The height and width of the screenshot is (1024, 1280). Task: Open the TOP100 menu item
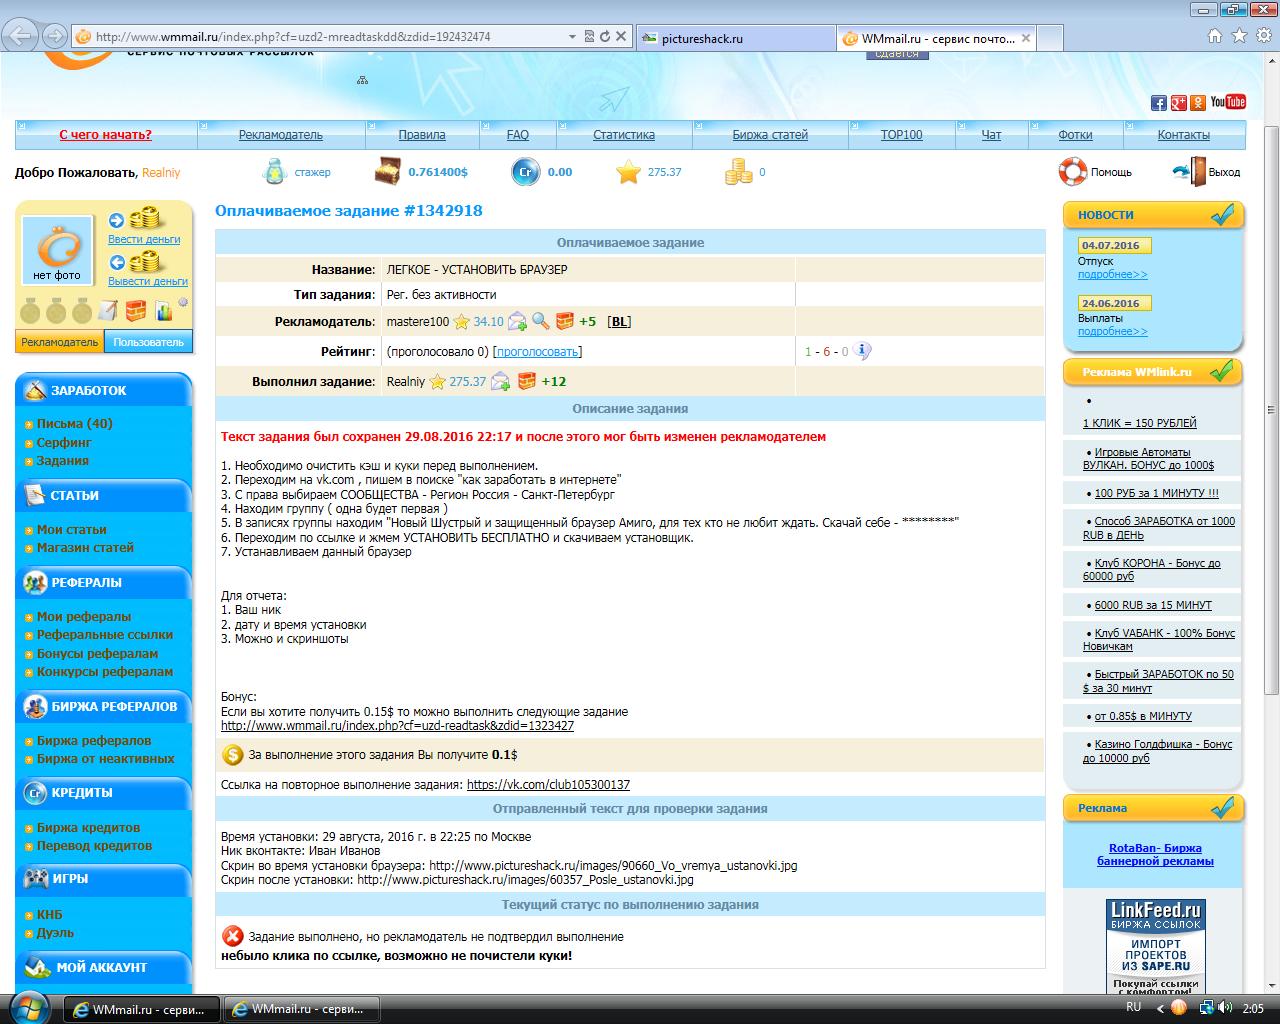[901, 134]
